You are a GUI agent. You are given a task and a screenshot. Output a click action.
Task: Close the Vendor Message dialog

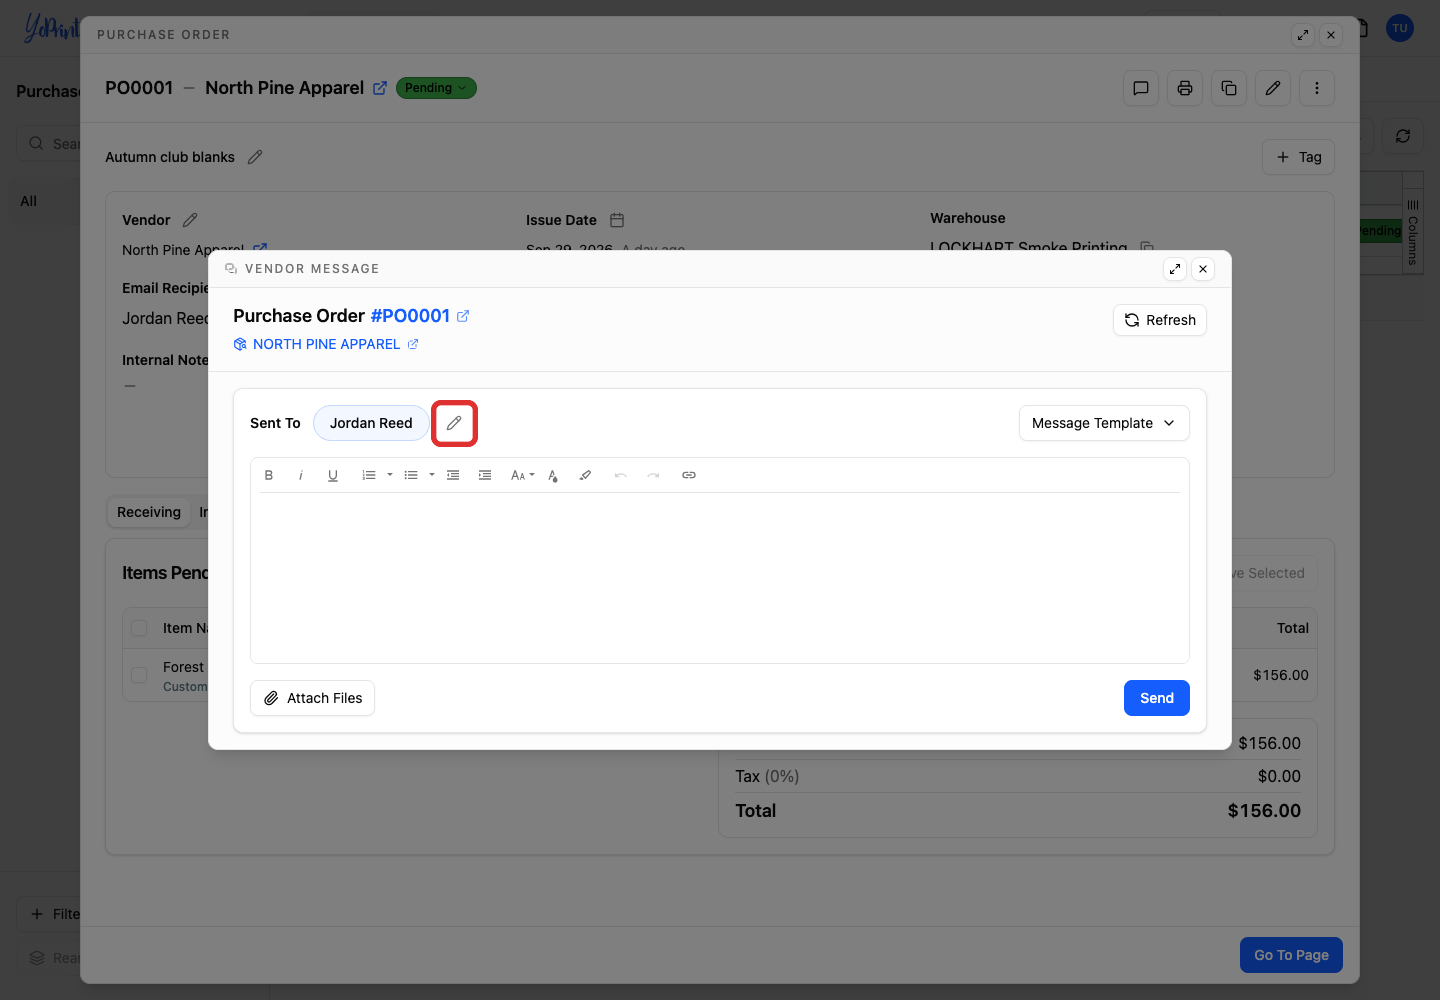[1203, 269]
